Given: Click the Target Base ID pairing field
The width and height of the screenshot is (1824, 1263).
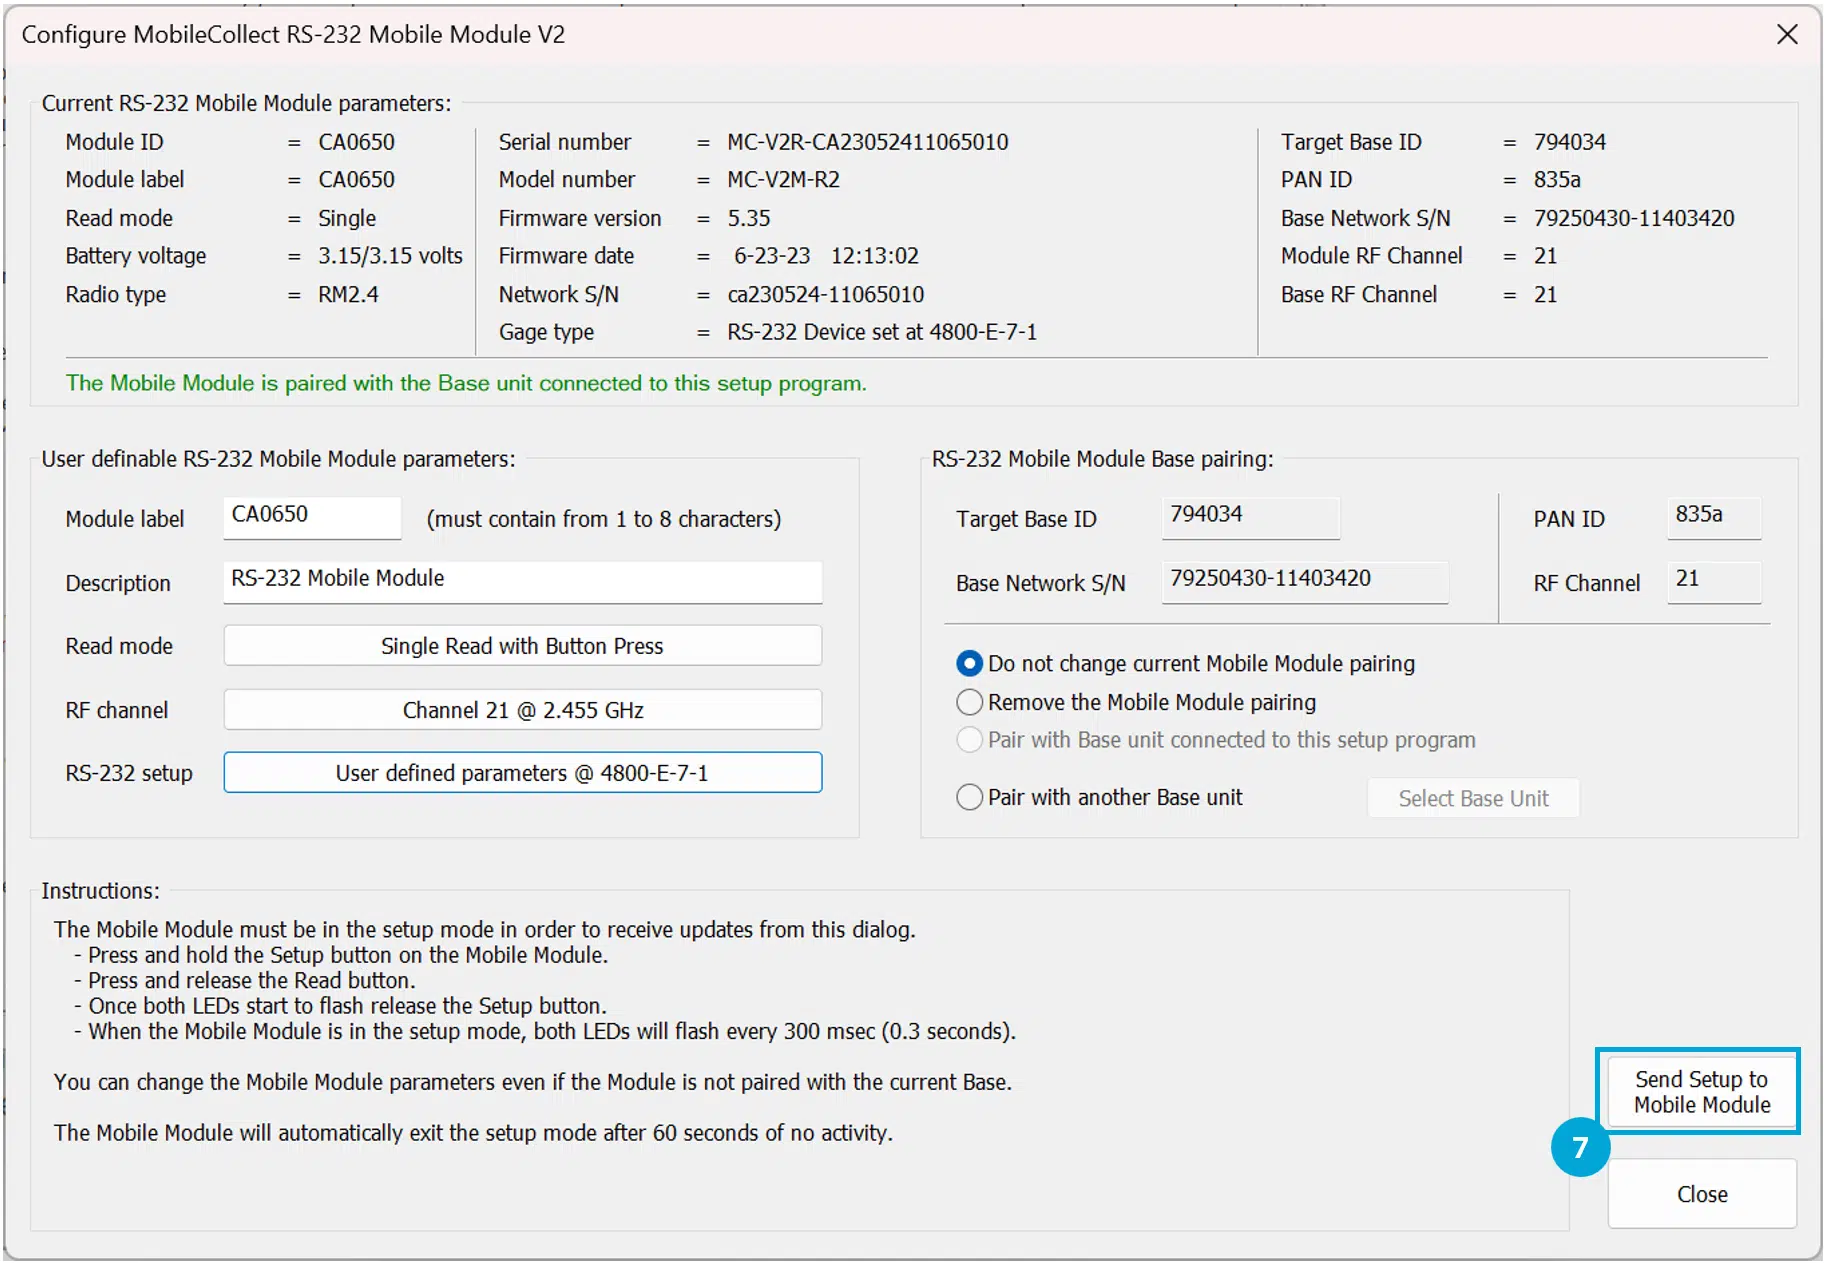Looking at the screenshot, I should (x=1250, y=517).
